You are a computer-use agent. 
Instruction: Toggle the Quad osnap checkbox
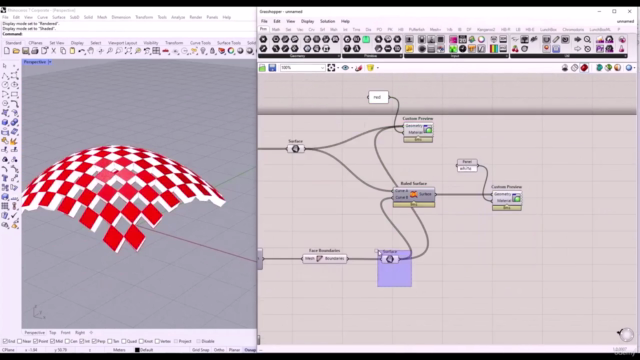point(124,341)
